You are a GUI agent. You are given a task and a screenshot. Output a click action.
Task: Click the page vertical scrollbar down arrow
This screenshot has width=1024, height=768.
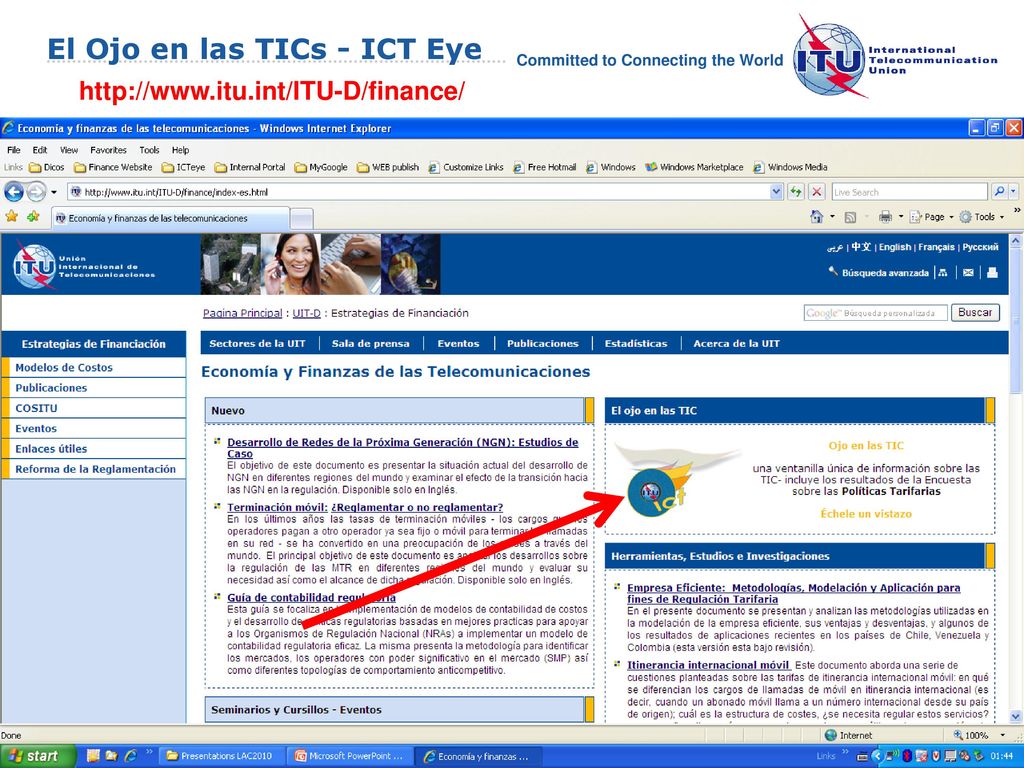pos(1016,716)
